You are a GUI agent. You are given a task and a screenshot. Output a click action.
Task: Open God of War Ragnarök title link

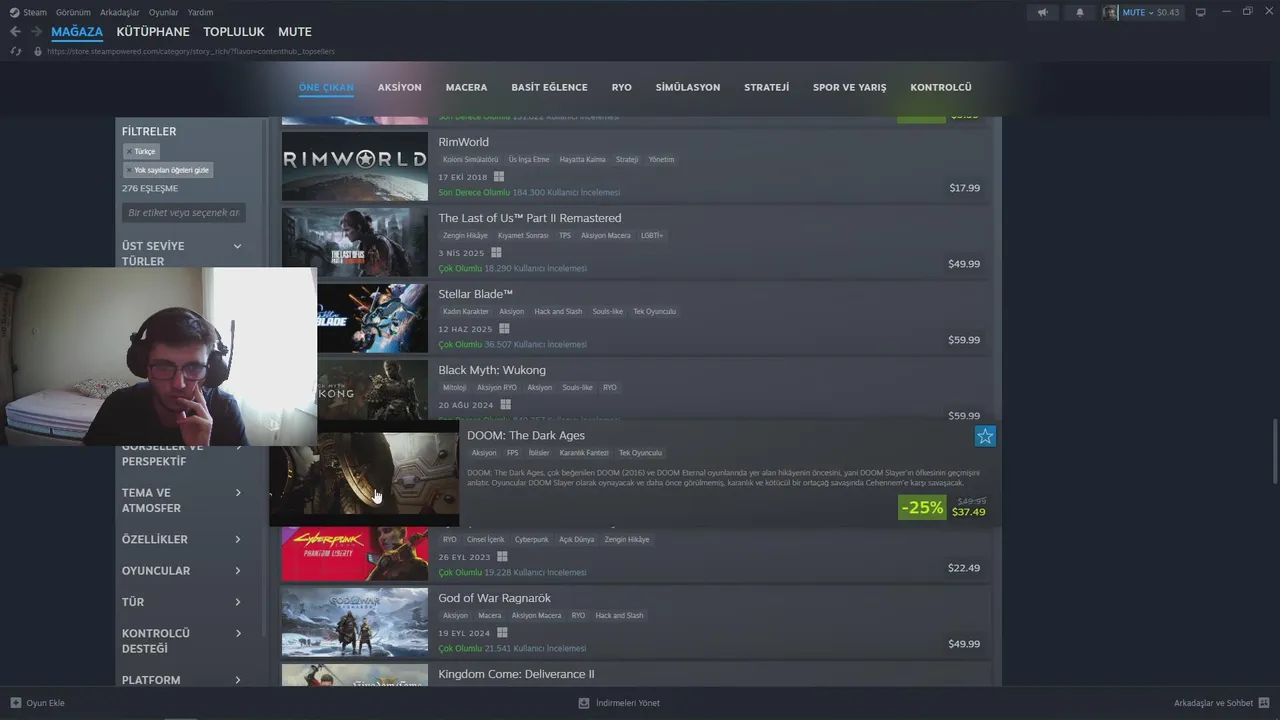coord(494,598)
